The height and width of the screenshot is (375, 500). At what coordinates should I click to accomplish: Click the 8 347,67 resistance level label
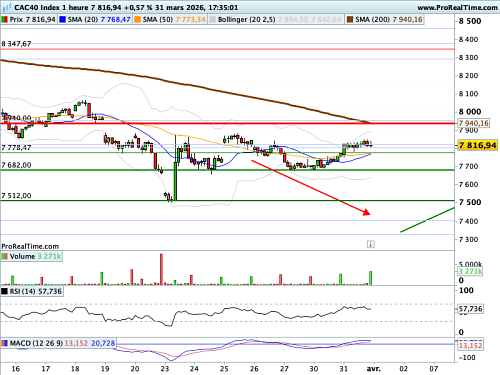pos(16,44)
